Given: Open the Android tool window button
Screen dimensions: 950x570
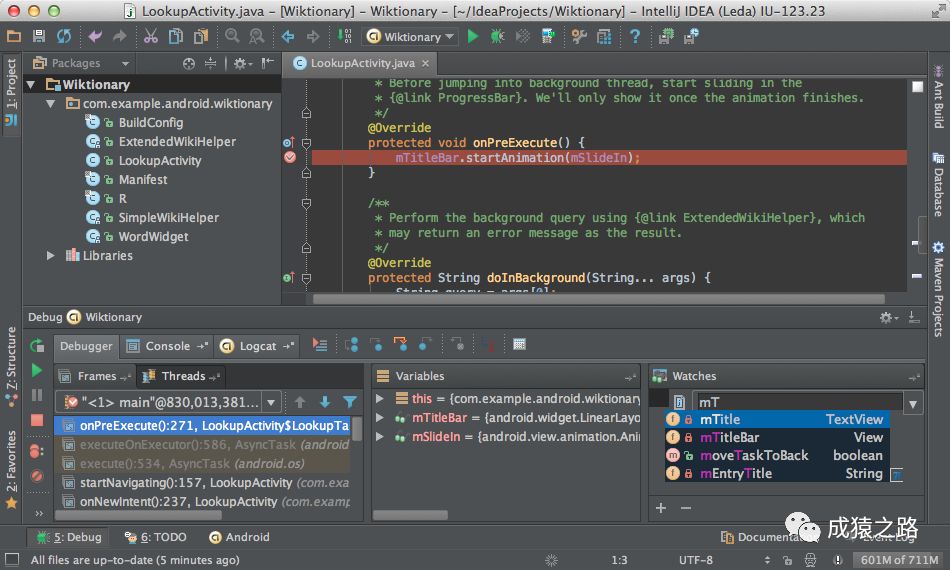Looking at the screenshot, I should [x=239, y=537].
